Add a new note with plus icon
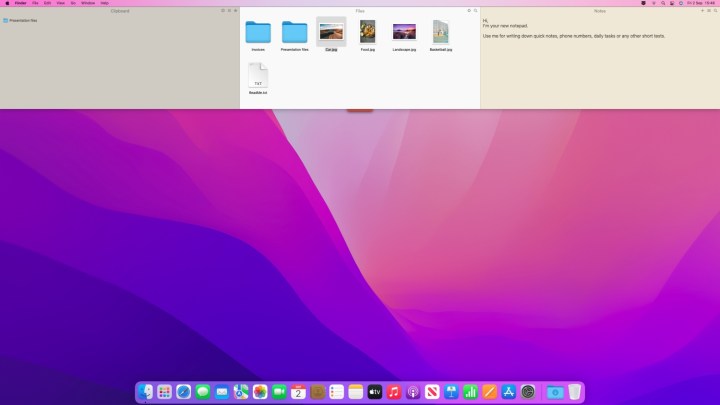Viewport: 720px width, 405px height. (x=702, y=11)
